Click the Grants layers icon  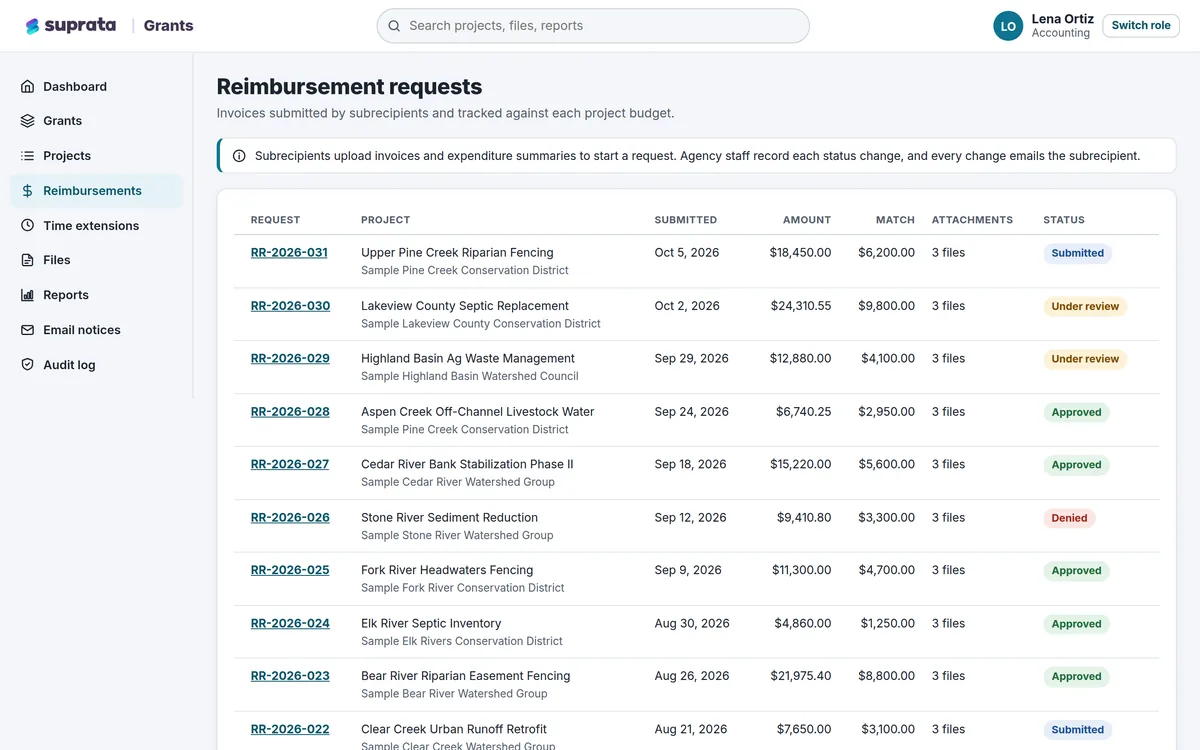click(28, 121)
